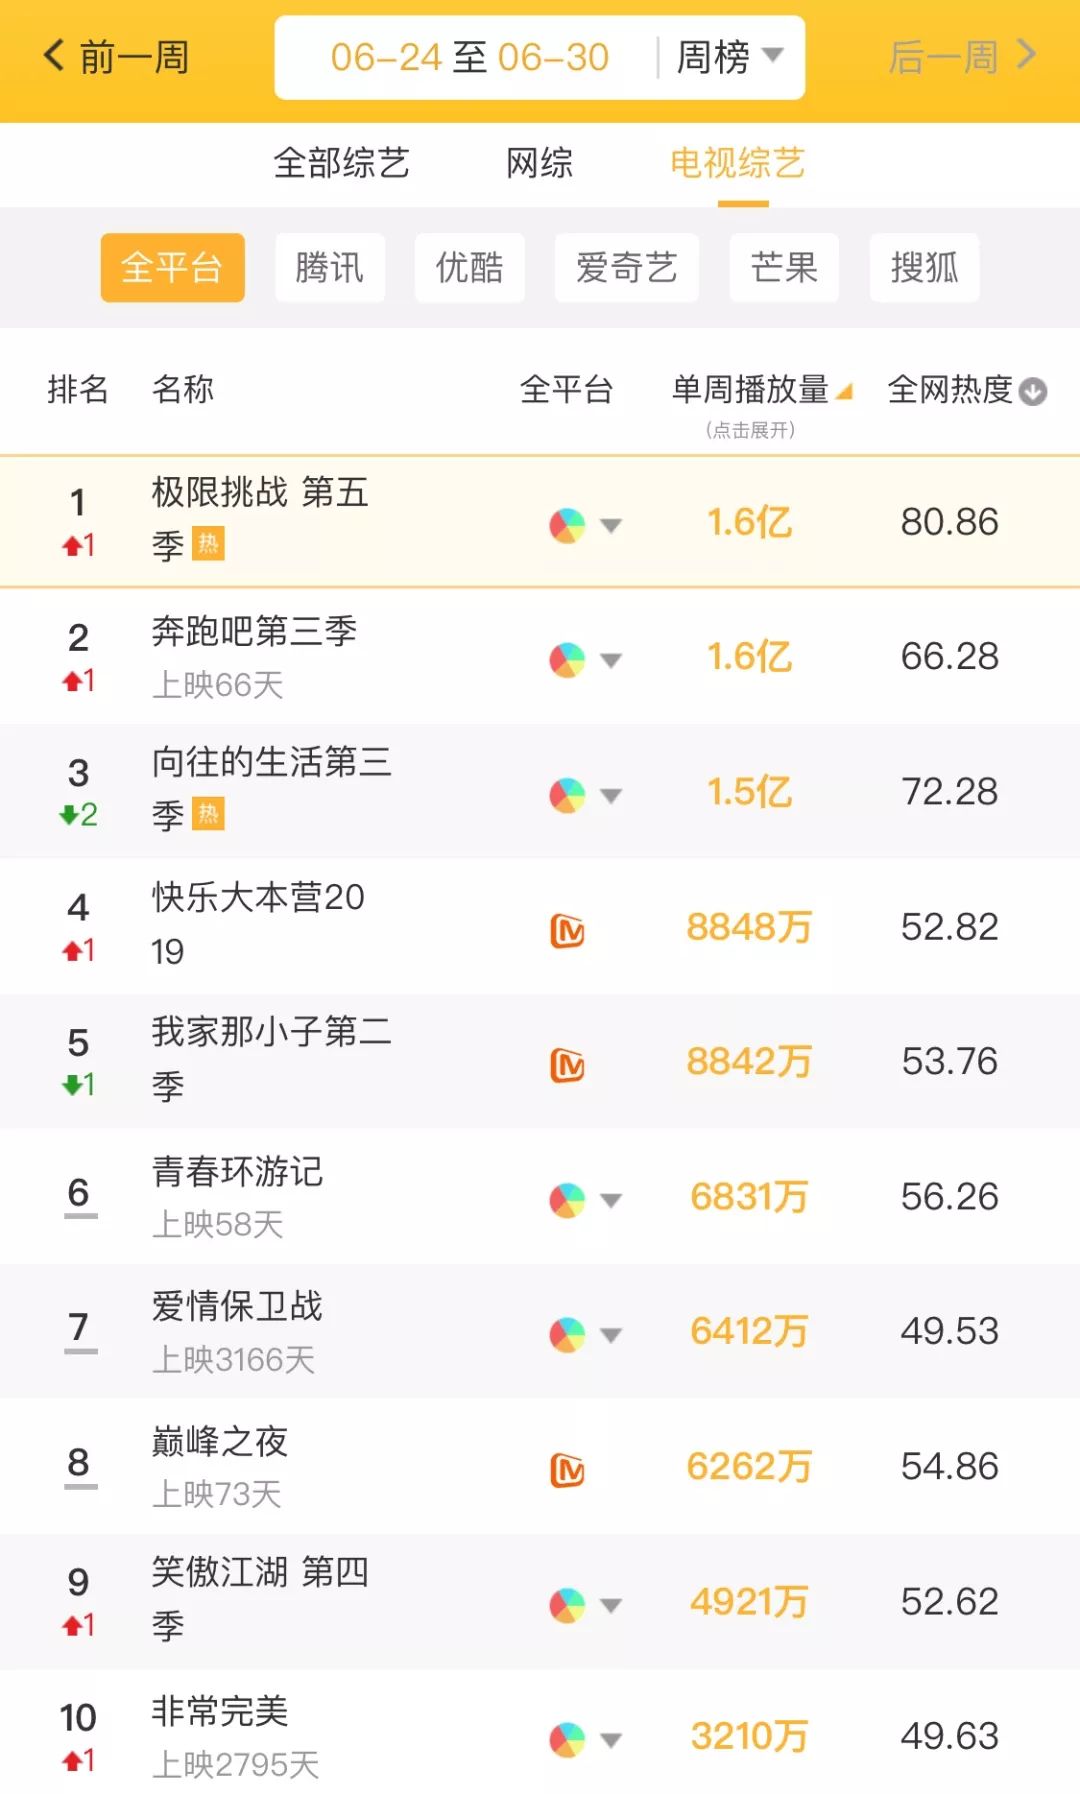
Task: Filter by 腾讯 platform
Action: (329, 268)
